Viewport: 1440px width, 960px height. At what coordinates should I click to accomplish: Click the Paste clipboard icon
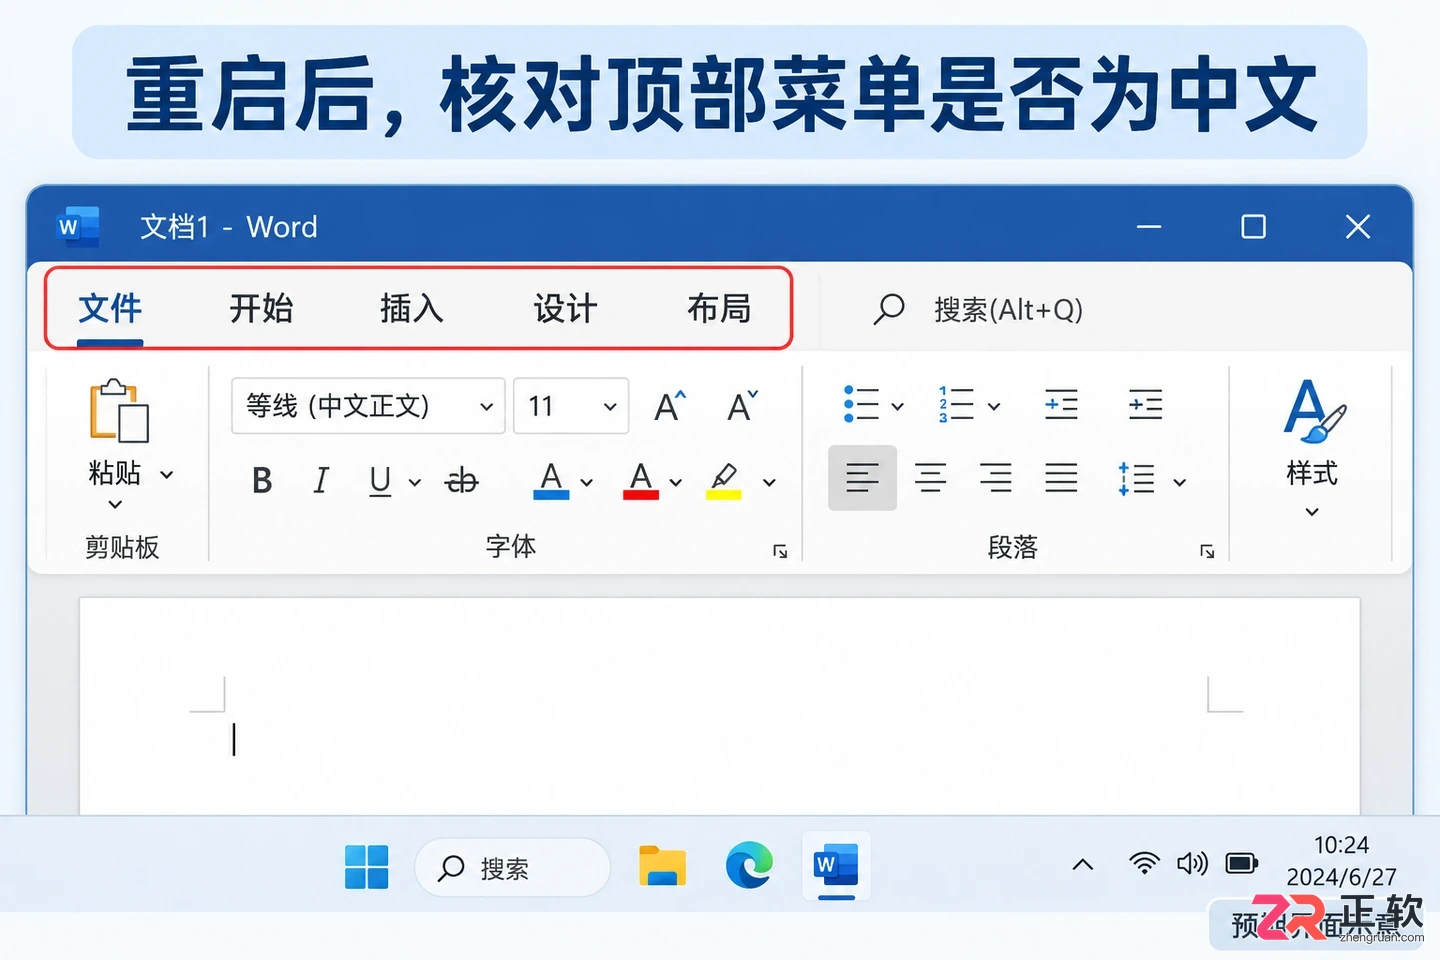pos(119,411)
